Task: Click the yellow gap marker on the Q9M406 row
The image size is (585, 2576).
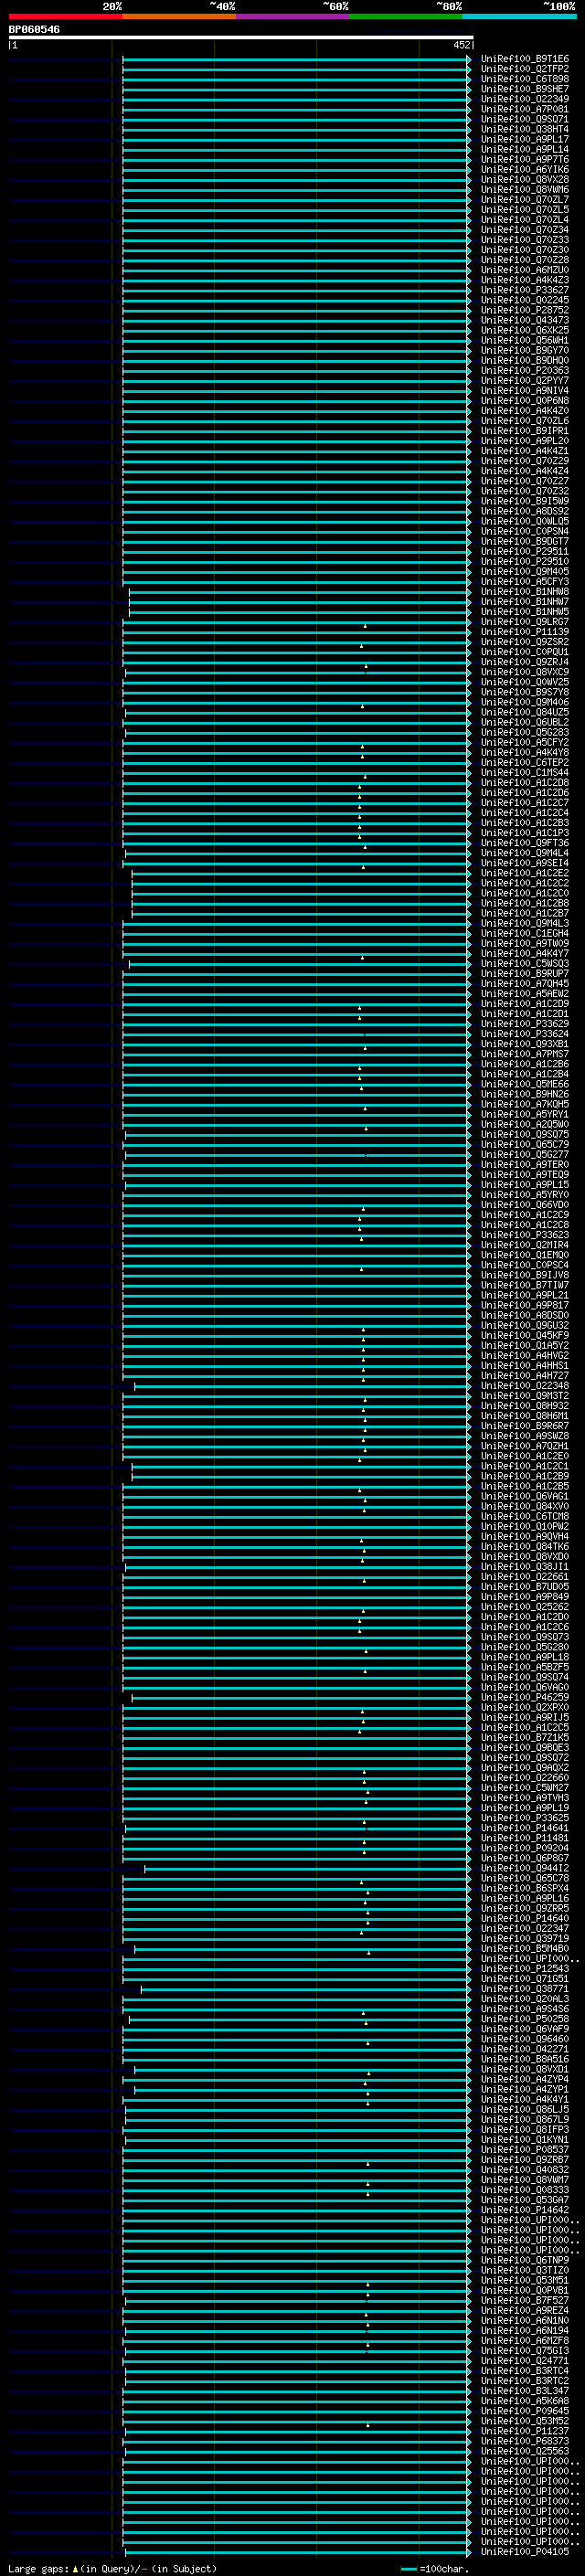Action: pyautogui.click(x=363, y=706)
